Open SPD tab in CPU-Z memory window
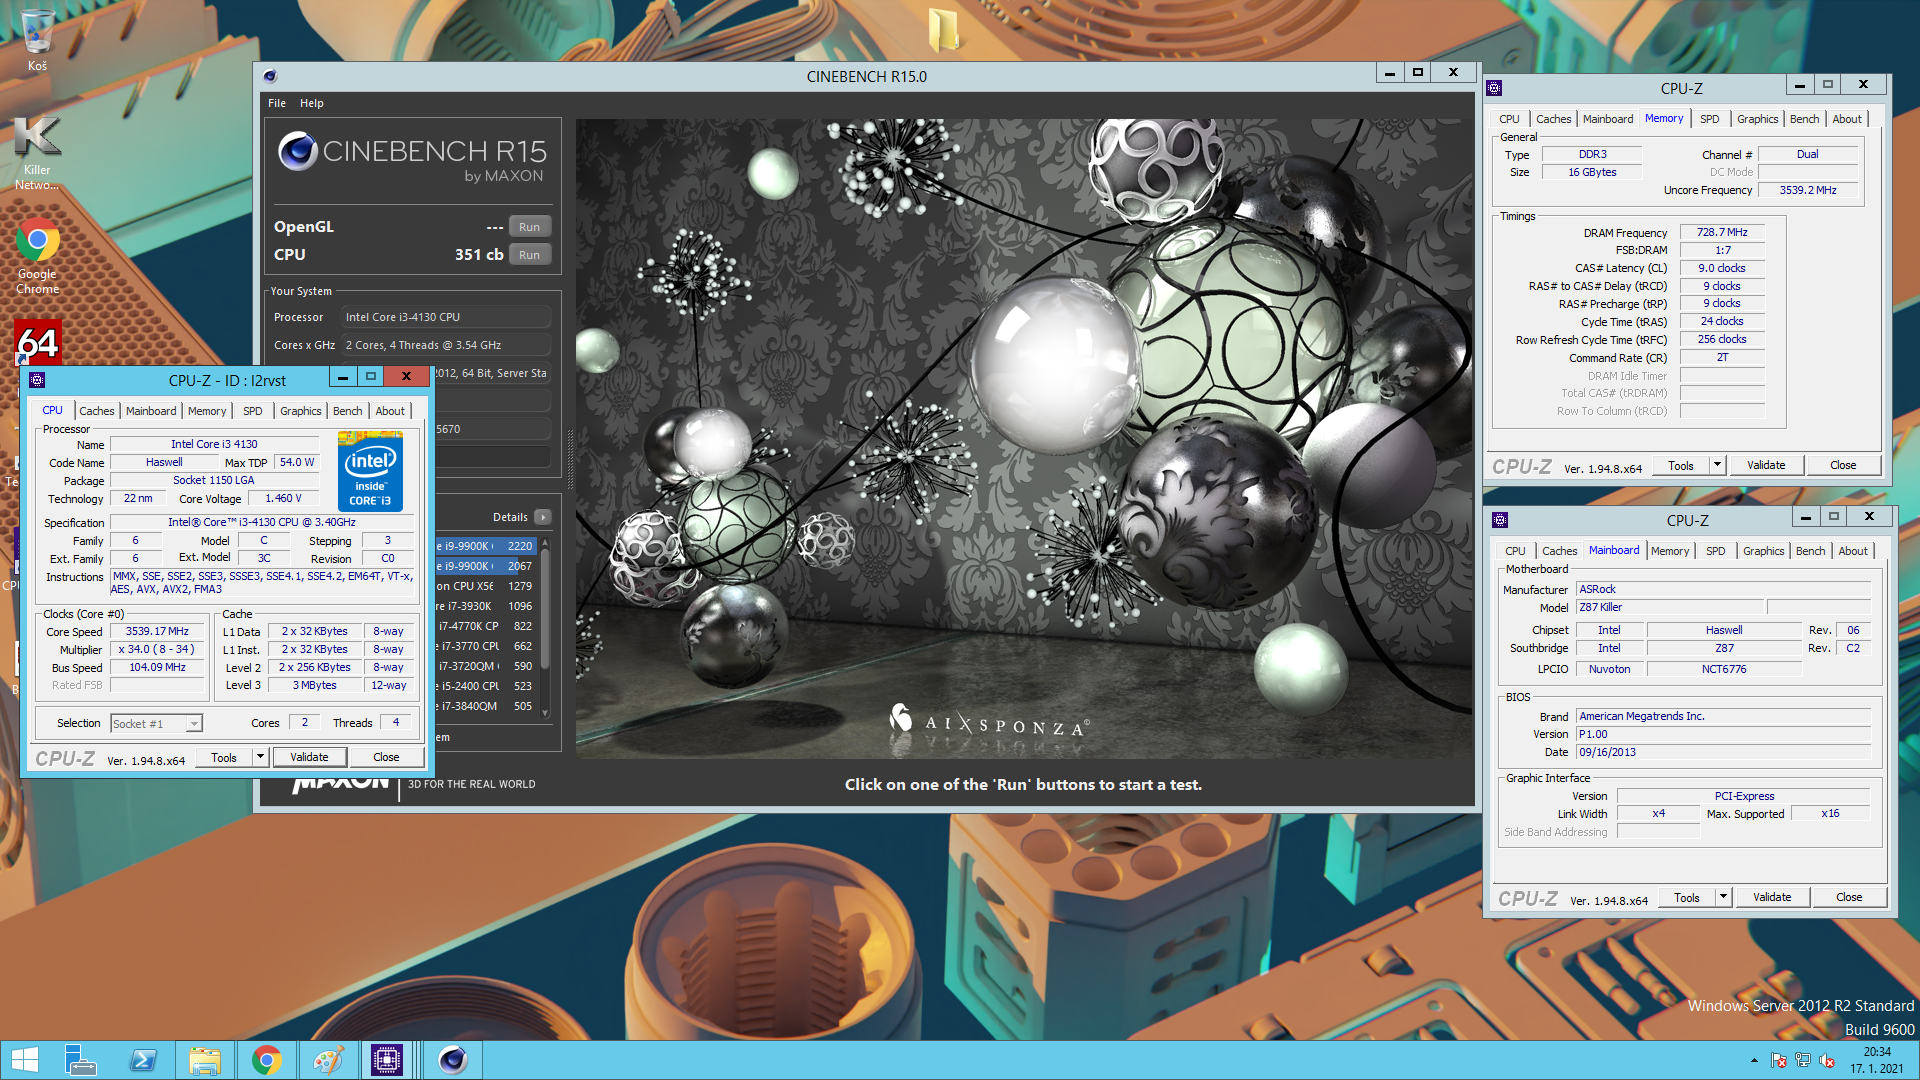The width and height of the screenshot is (1920, 1080). 1710,119
